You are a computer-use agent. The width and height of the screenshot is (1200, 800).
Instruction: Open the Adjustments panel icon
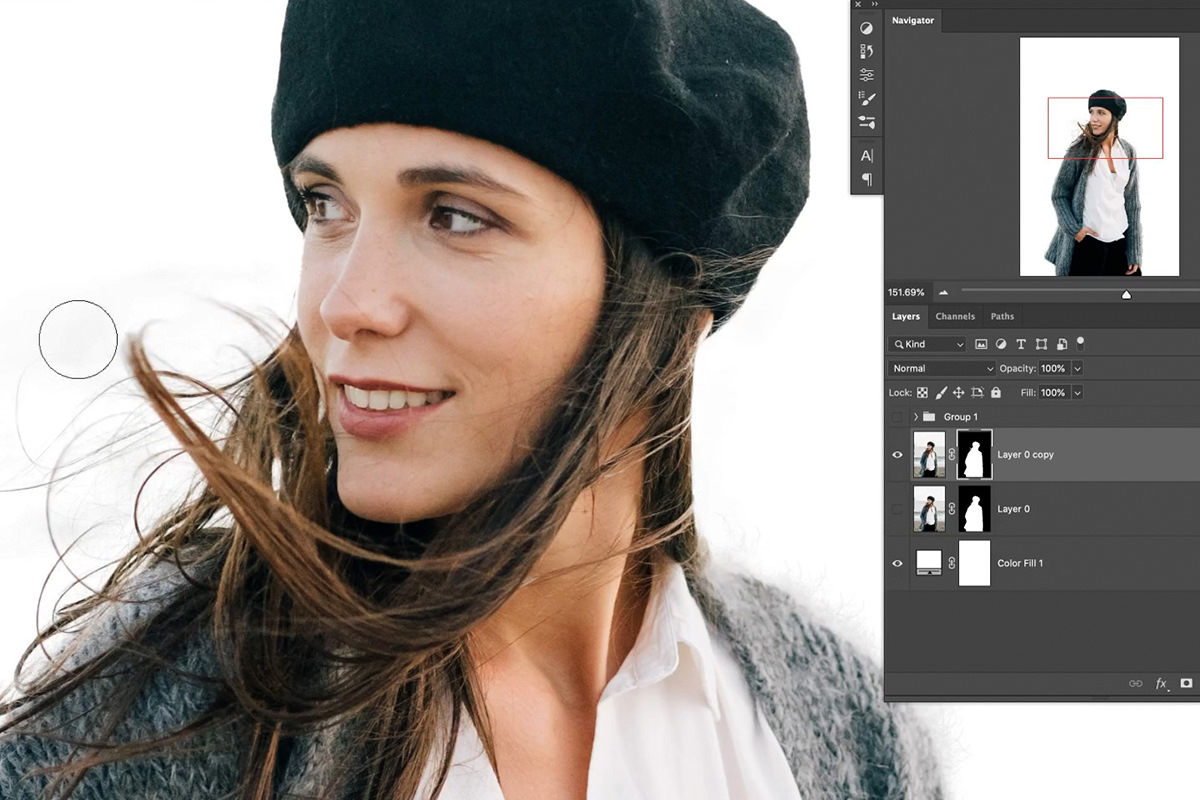[x=868, y=29]
